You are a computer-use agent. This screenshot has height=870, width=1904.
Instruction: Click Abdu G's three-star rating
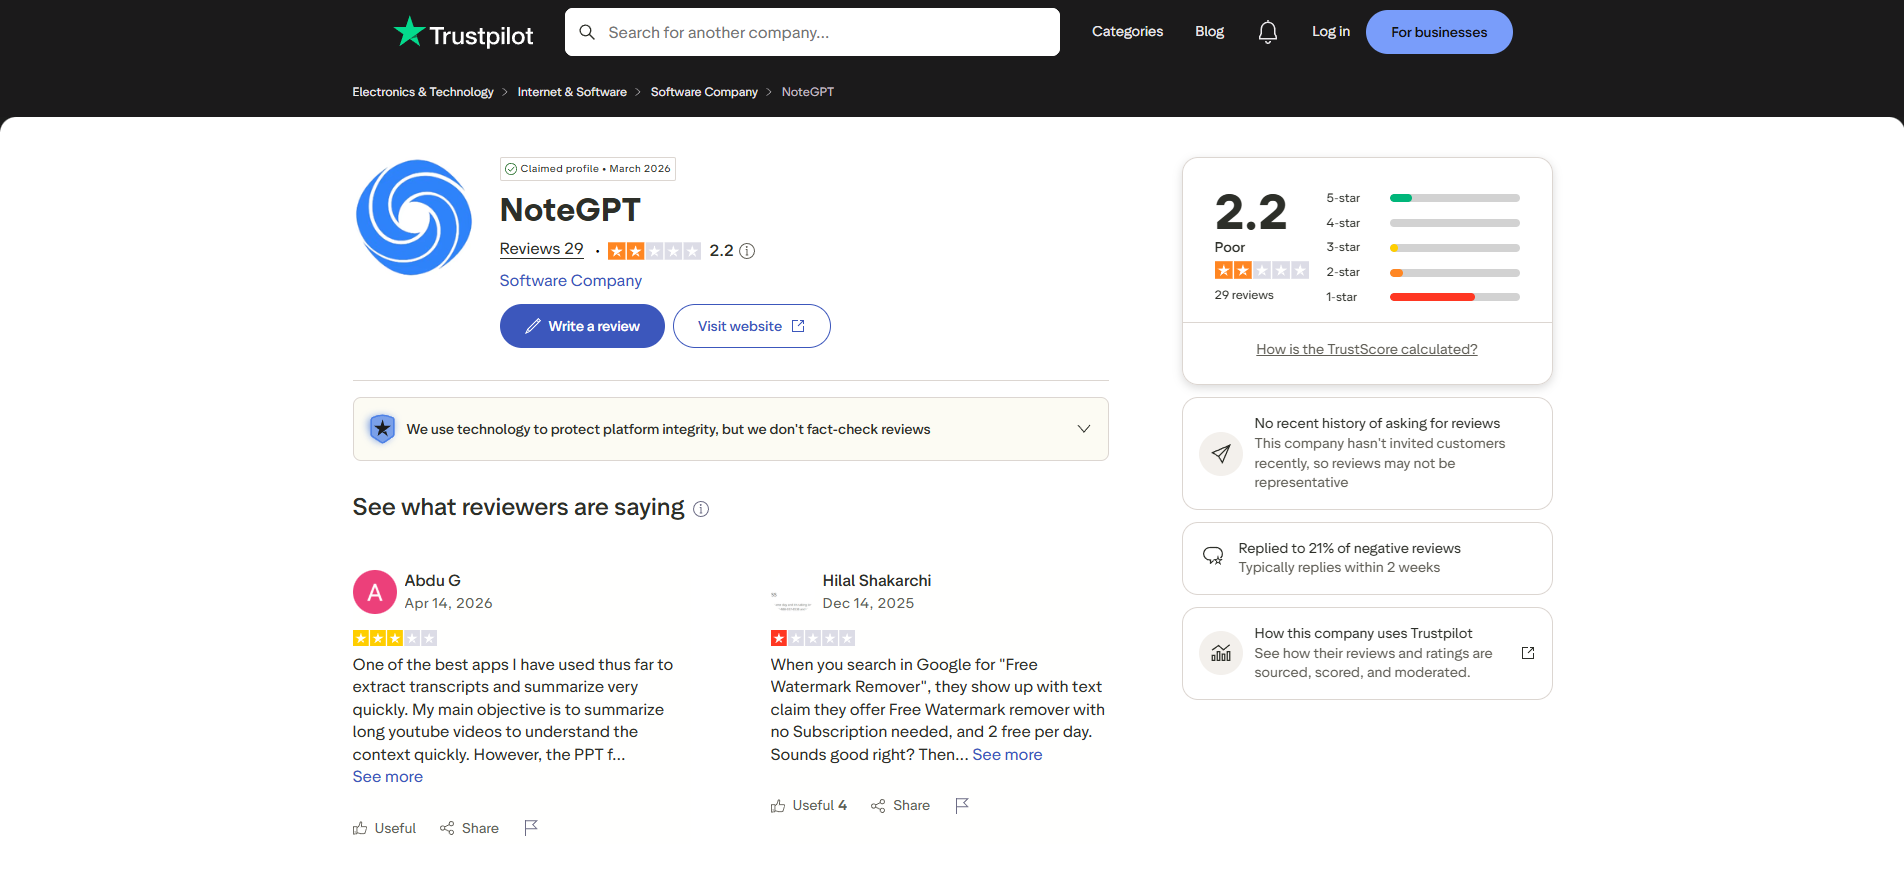pos(395,638)
